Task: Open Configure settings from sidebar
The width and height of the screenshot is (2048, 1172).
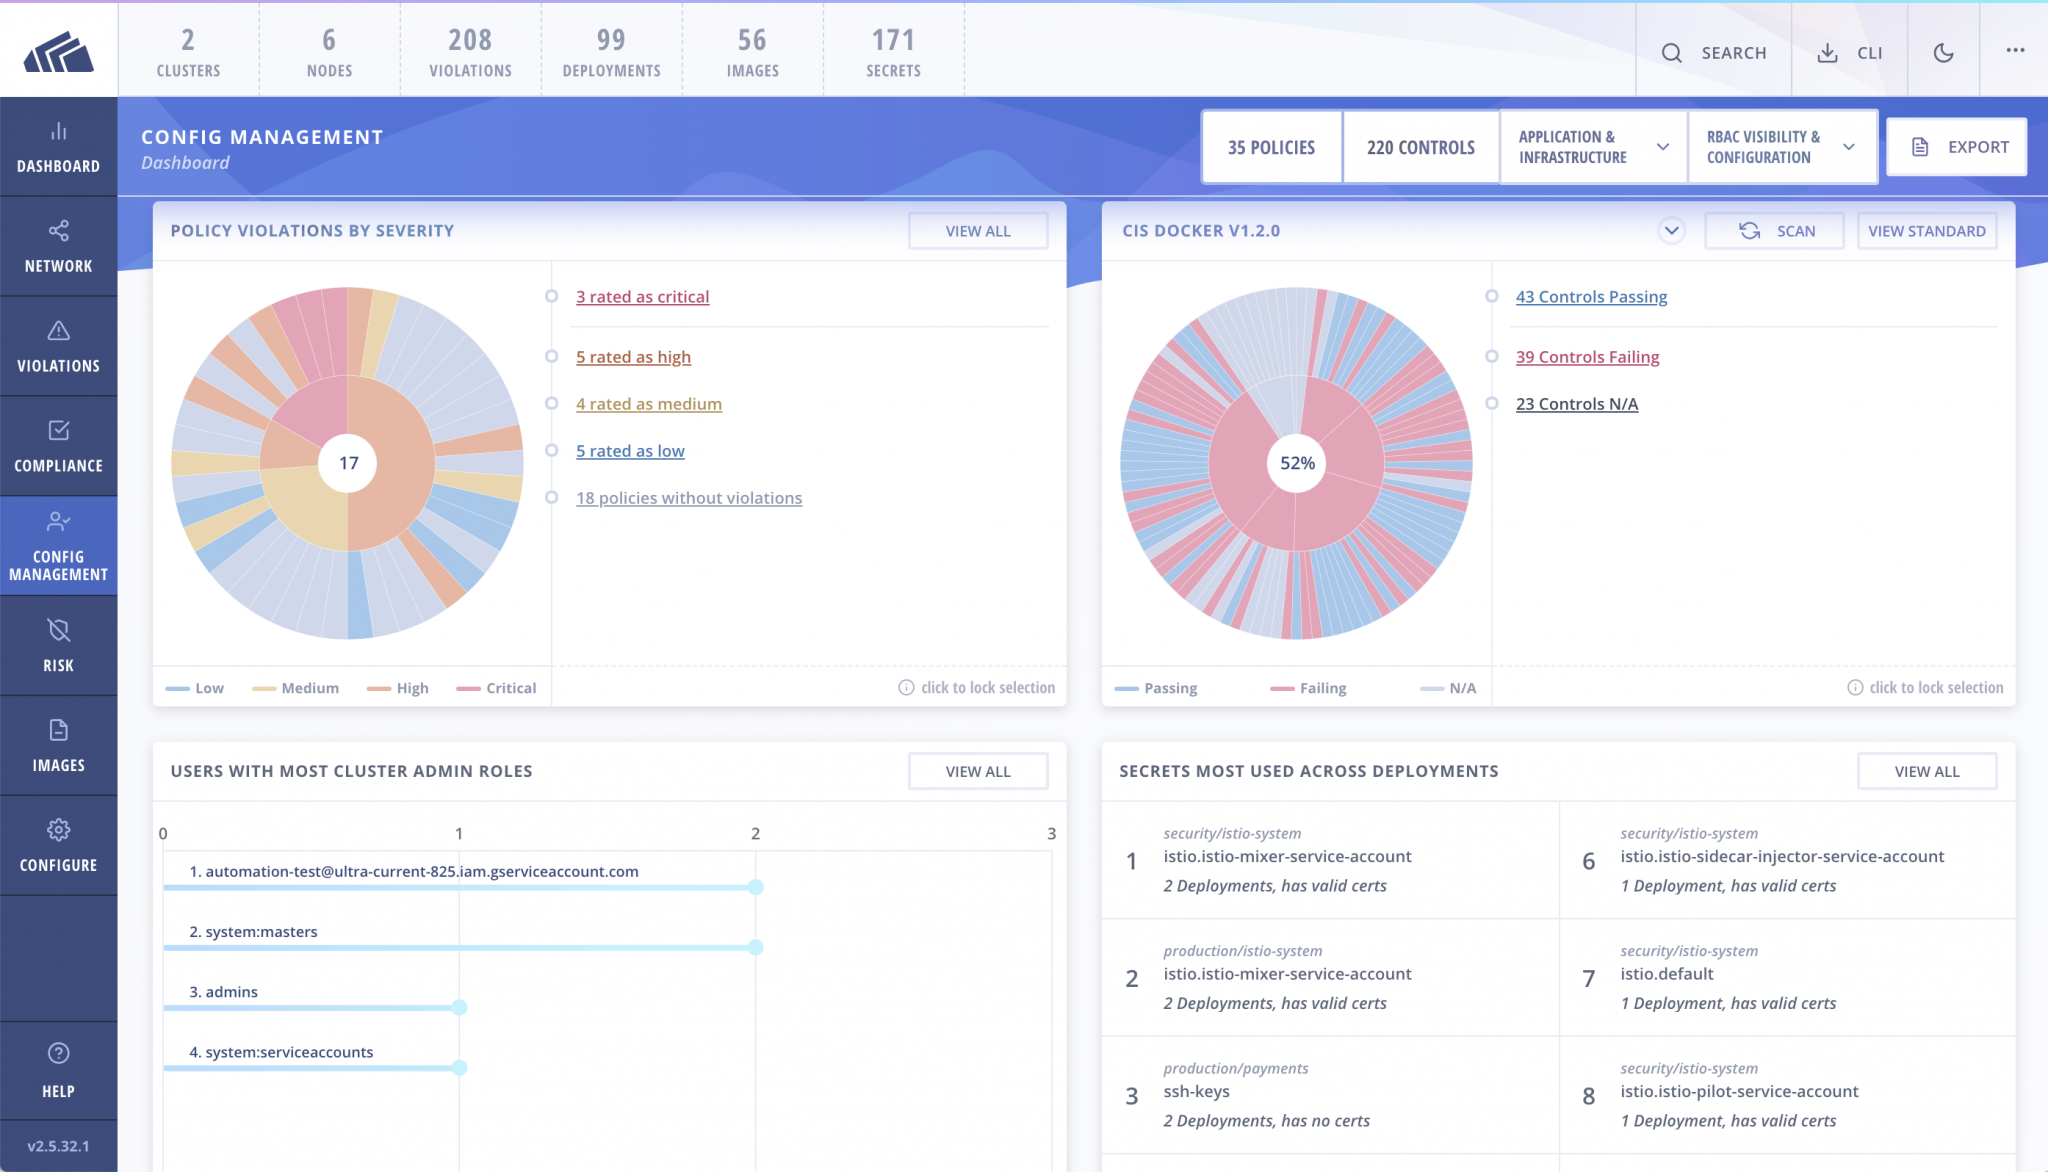Action: point(58,845)
